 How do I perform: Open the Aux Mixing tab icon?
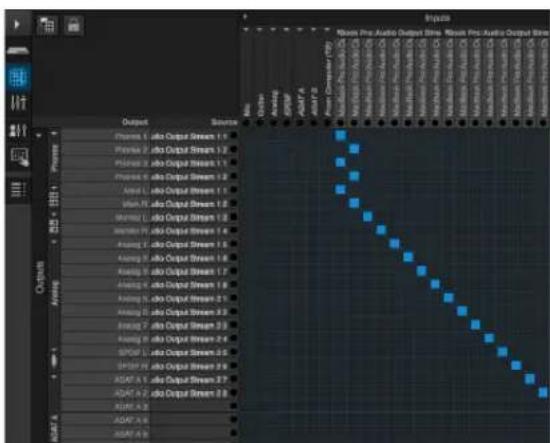click(x=18, y=130)
